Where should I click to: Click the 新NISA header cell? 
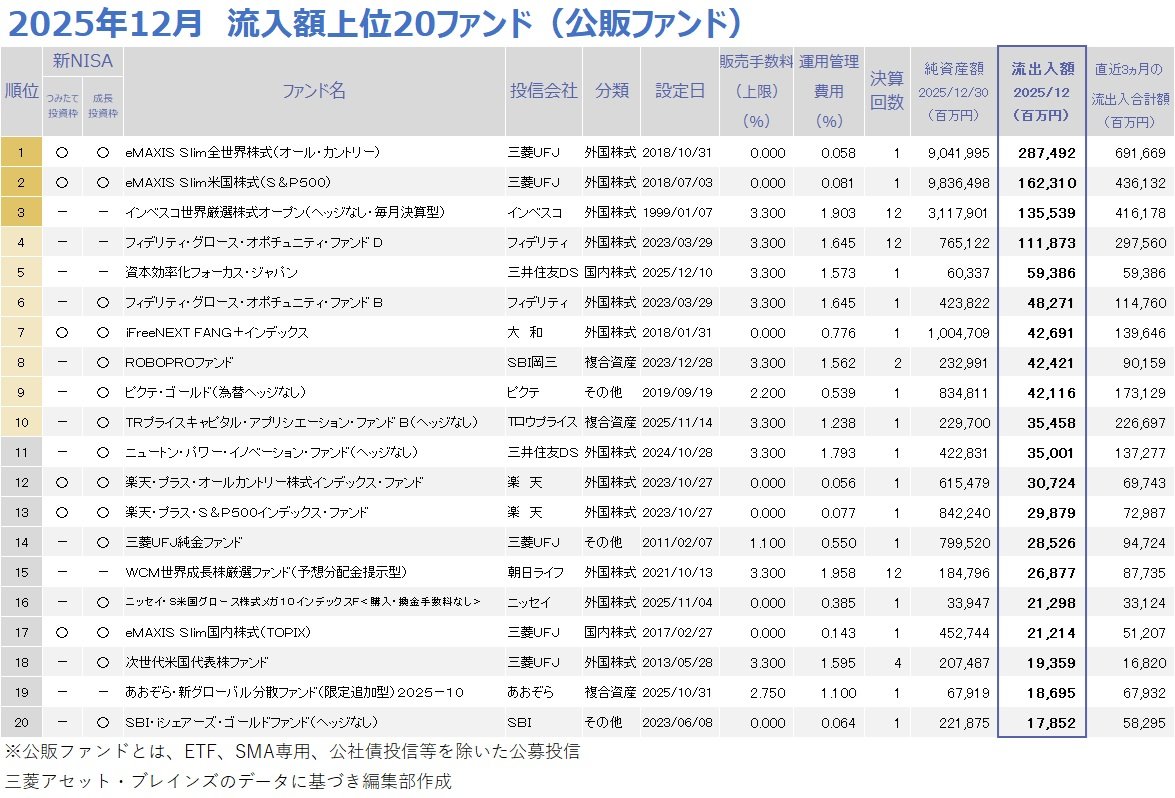point(83,61)
